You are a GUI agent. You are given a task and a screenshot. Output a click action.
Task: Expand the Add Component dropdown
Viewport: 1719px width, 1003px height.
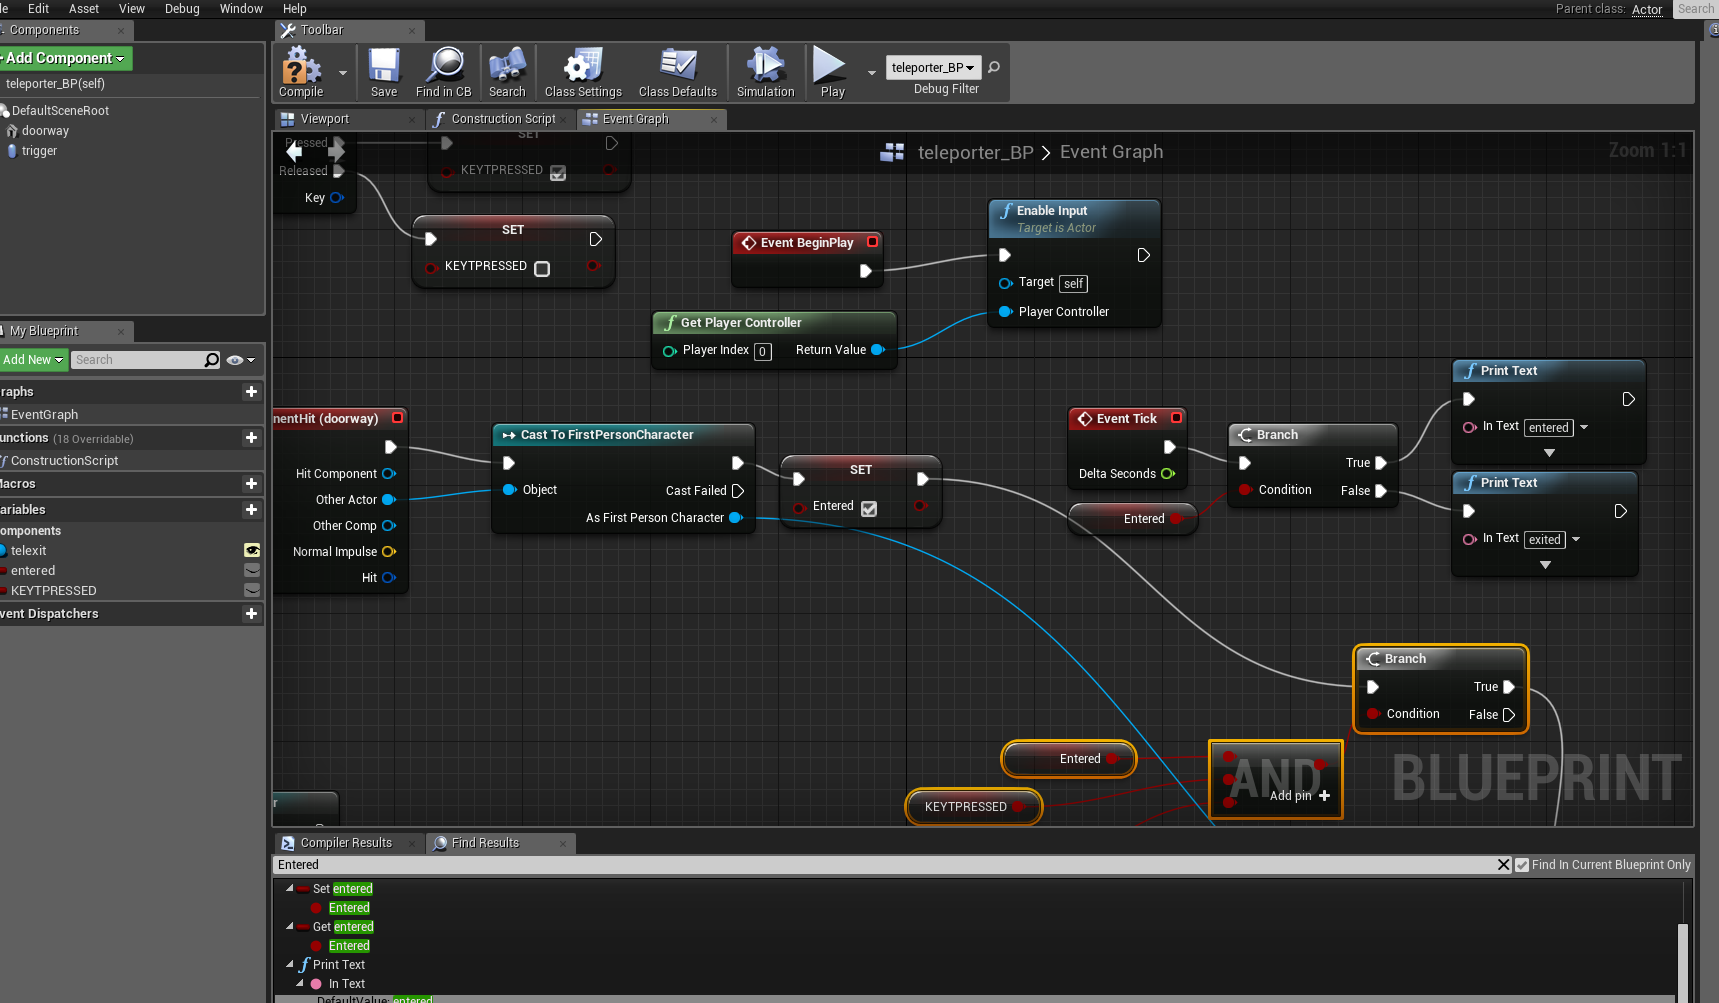click(x=64, y=58)
